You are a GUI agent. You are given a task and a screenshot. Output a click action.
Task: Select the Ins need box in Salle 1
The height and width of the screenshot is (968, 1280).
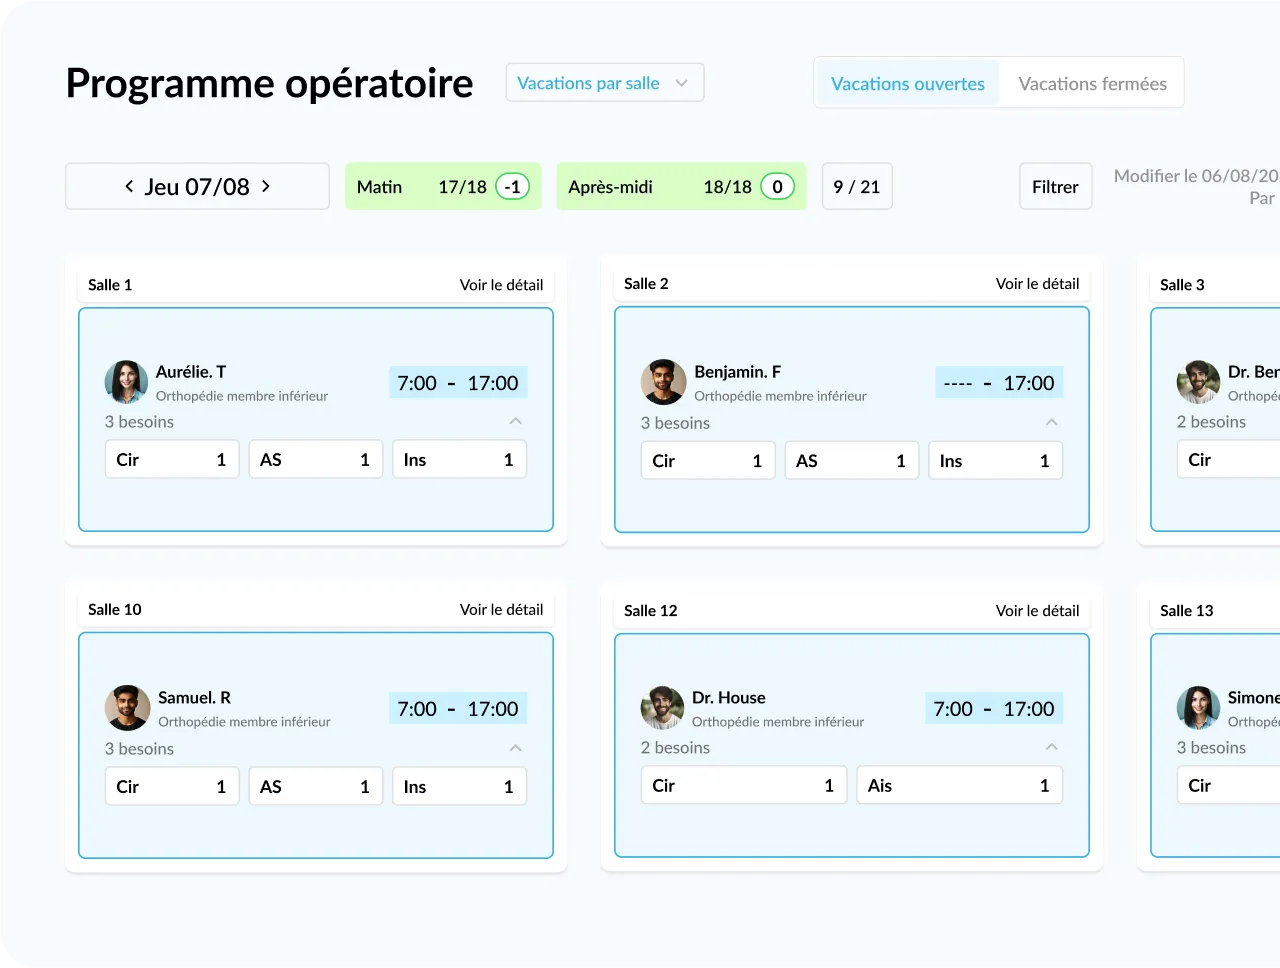(x=460, y=460)
